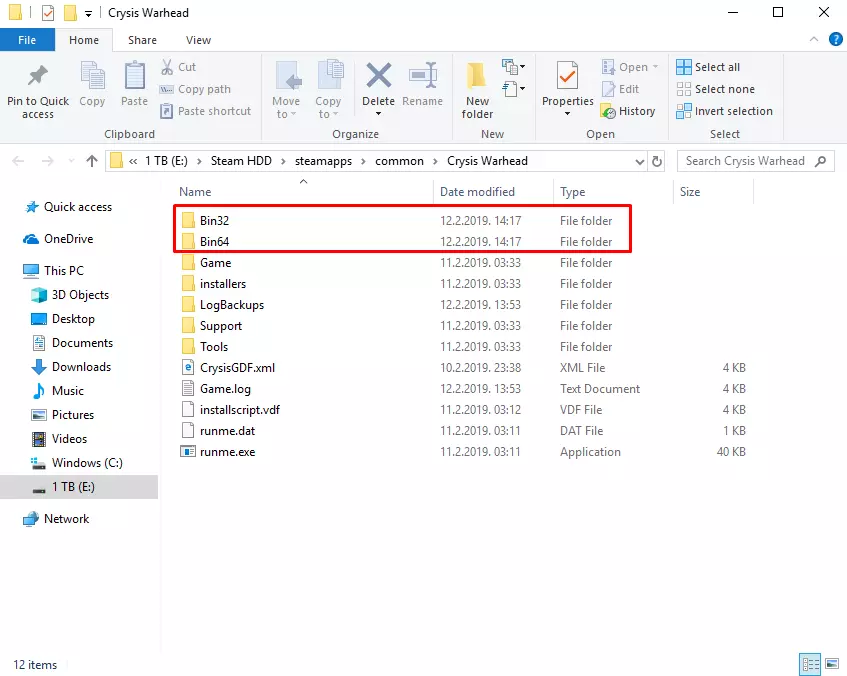847x676 pixels.
Task: Click the Properties checkmark icon
Action: pyautogui.click(x=567, y=76)
